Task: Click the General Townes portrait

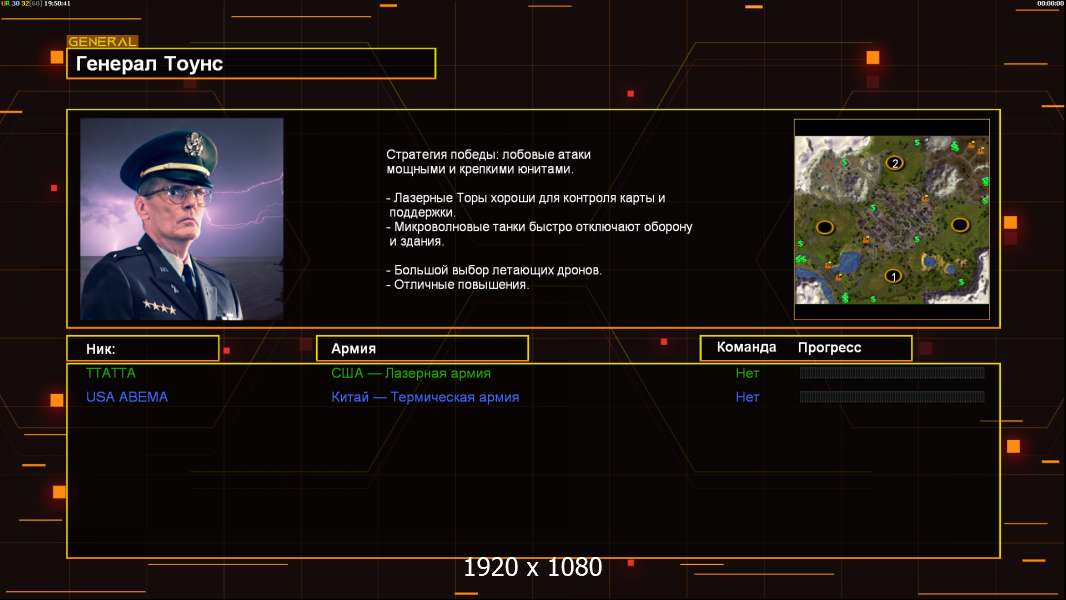Action: click(181, 219)
